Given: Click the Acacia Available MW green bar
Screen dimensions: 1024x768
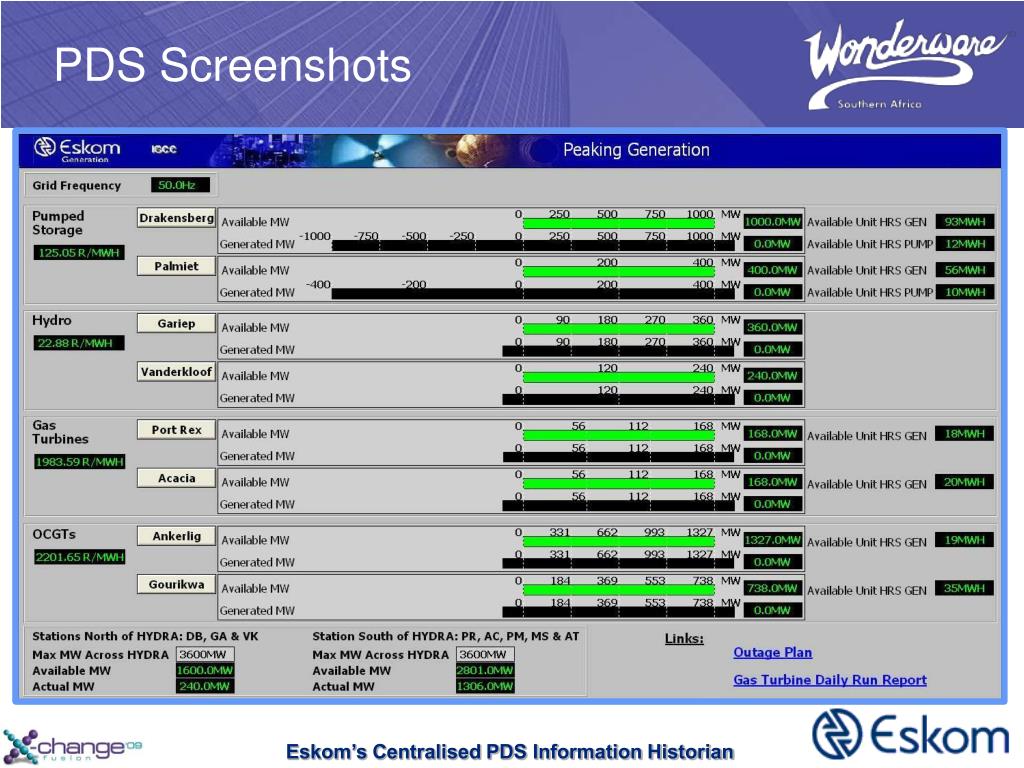Looking at the screenshot, I should [x=618, y=484].
